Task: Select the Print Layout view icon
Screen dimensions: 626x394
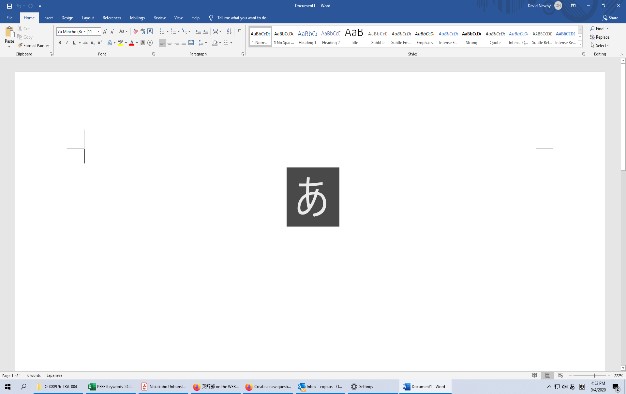Action: [547, 375]
